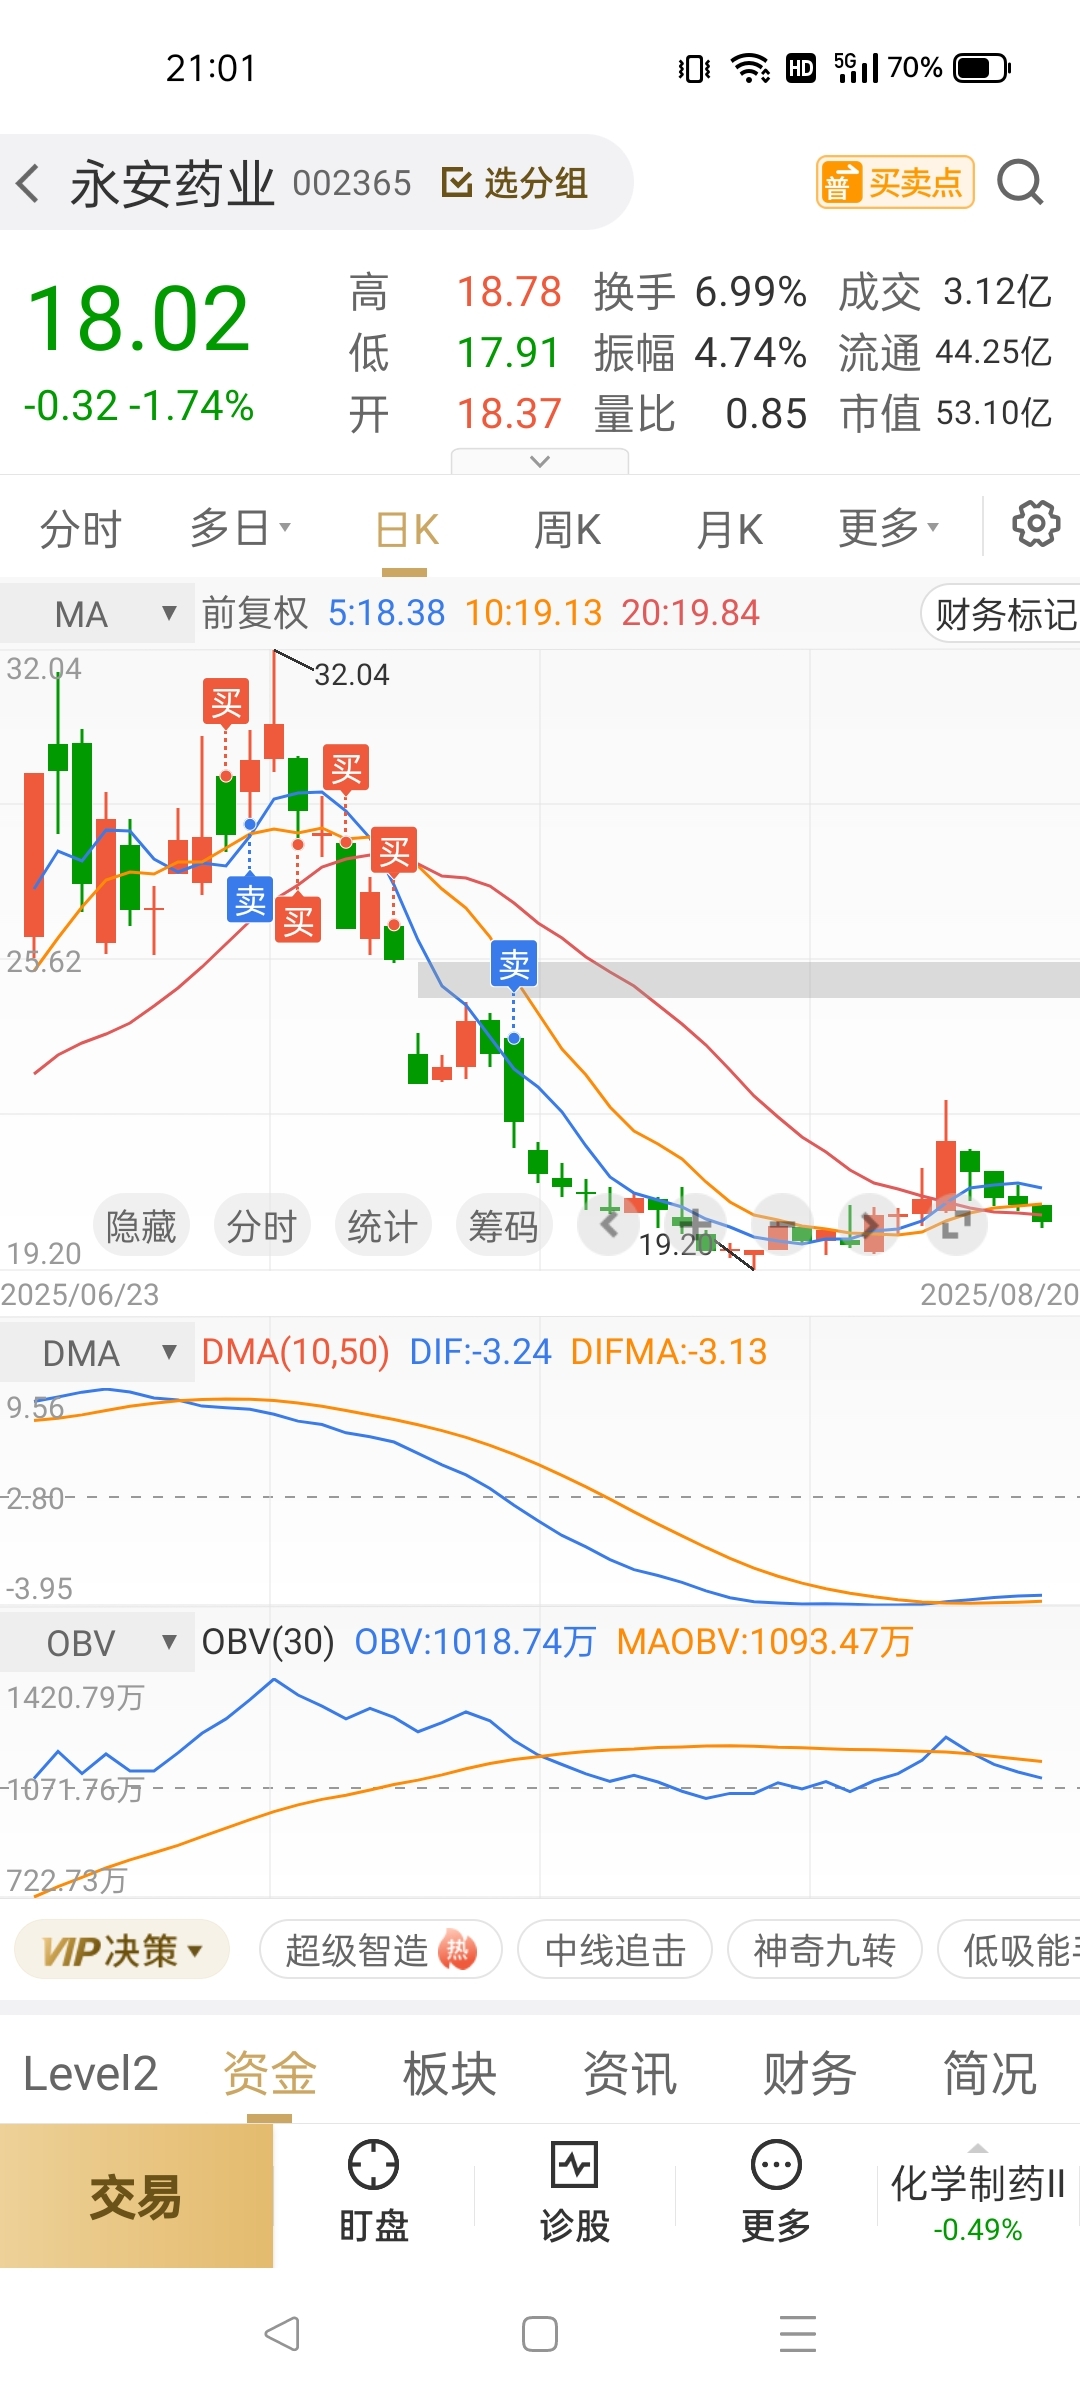Open OBV indicator dropdown
1080x2400 pixels.
(x=97, y=1642)
